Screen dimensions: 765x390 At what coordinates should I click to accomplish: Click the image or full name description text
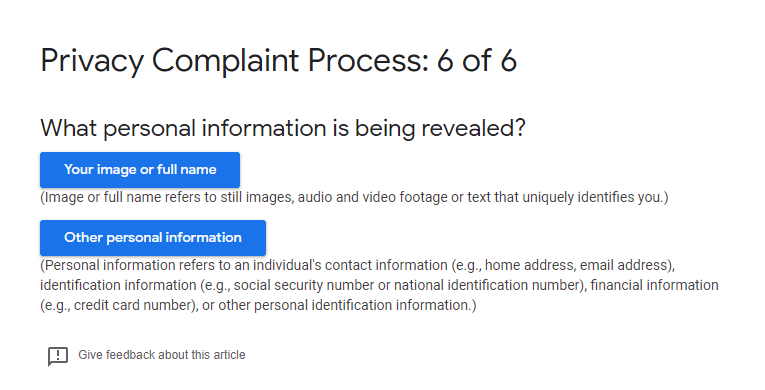[x=354, y=197]
